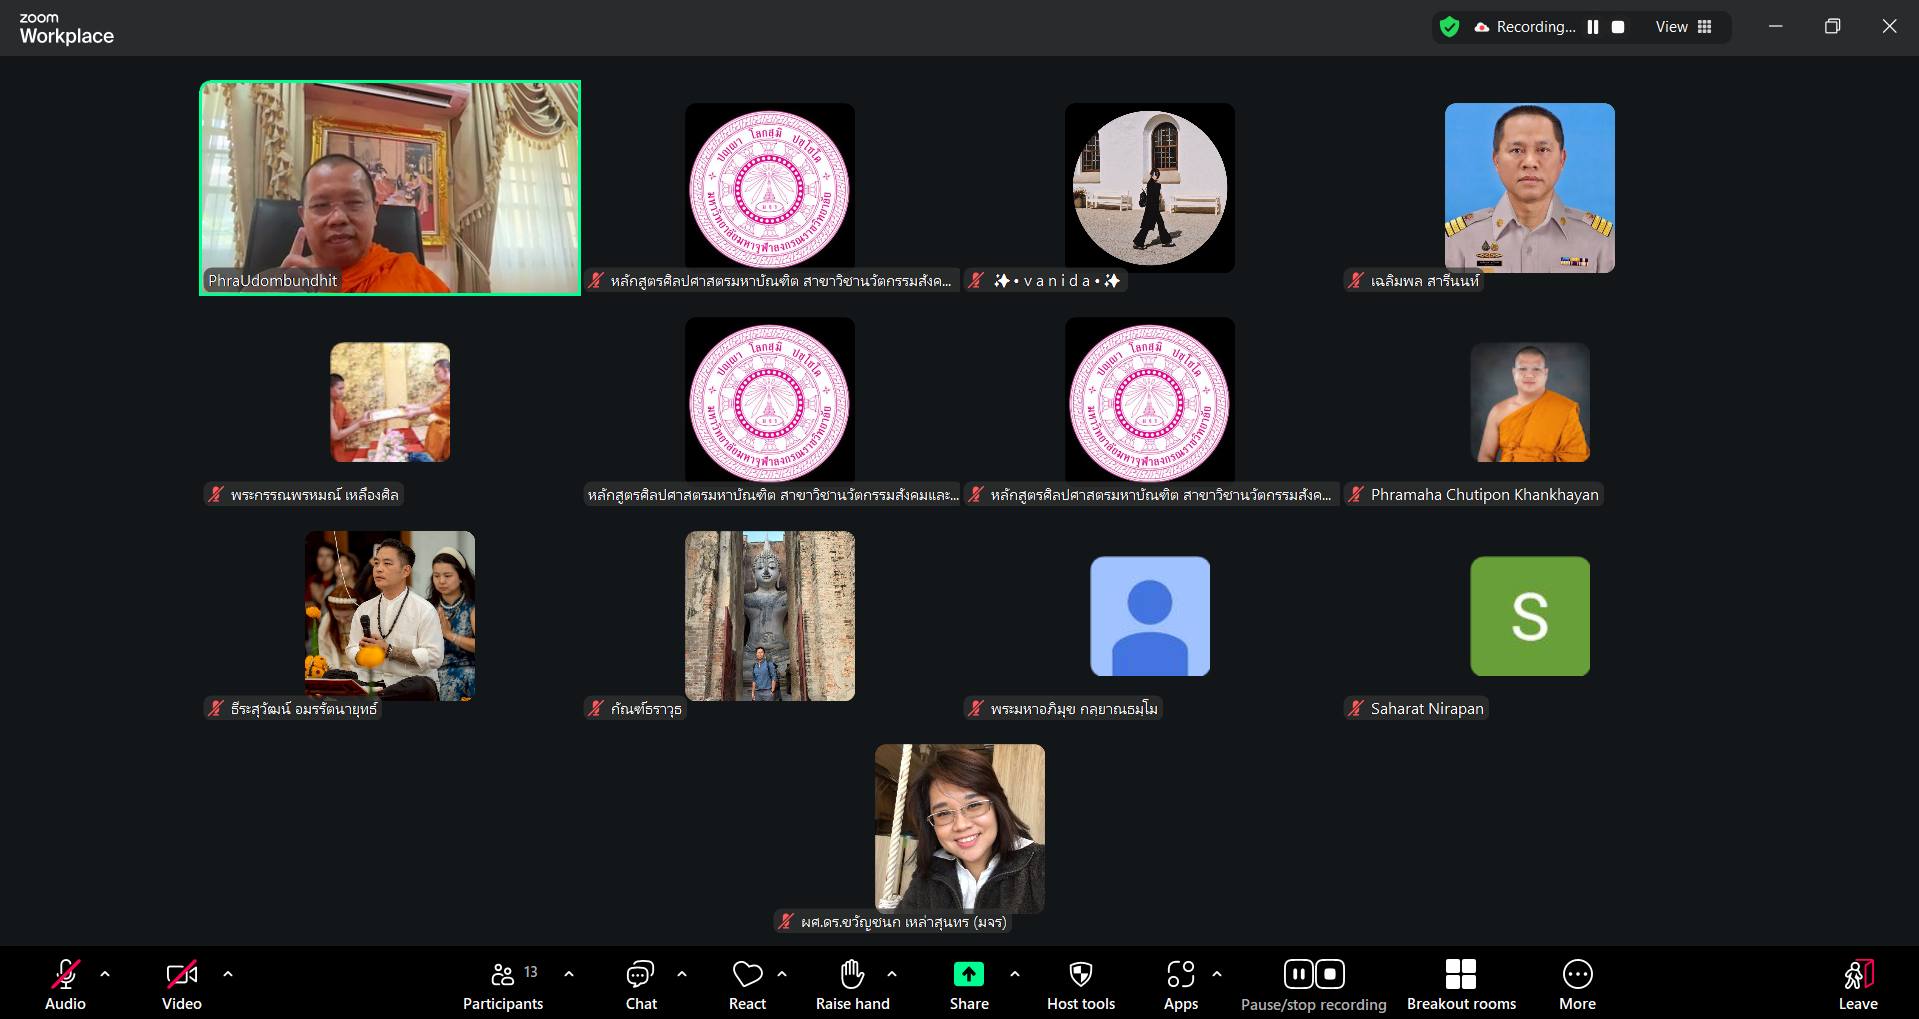Image resolution: width=1919 pixels, height=1019 pixels.
Task: Expand the Share options chevron
Action: click(x=1015, y=973)
